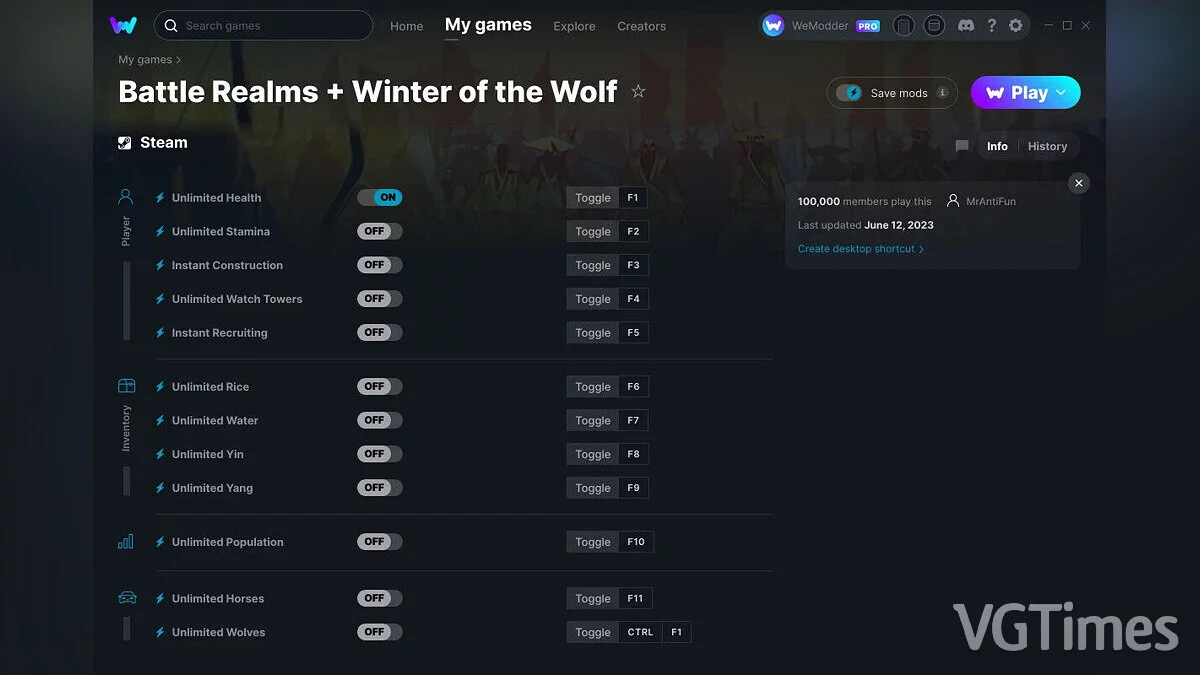Click the phone remote icon in top bar
The height and width of the screenshot is (675, 1200).
pyautogui.click(x=903, y=25)
